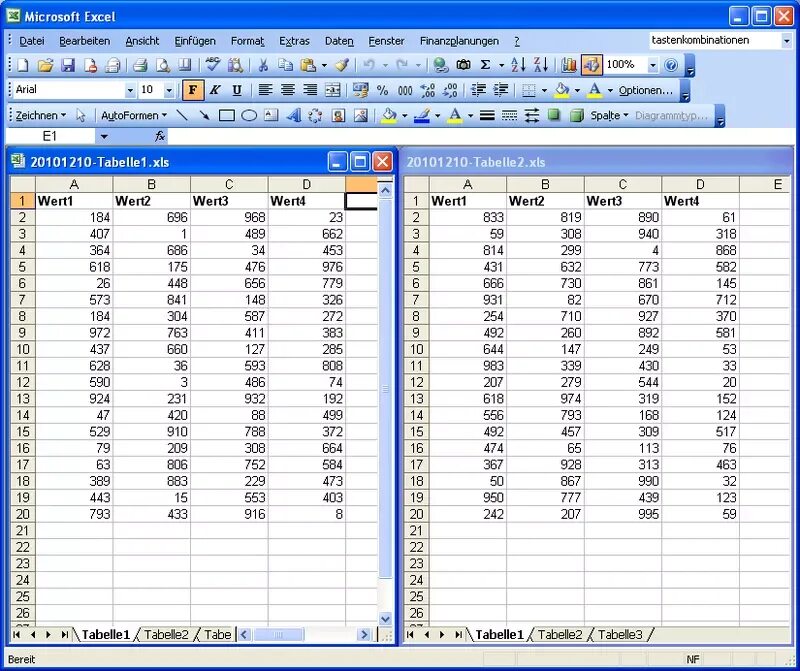Apply currency format
Screen dimensions: 800x671
coord(360,90)
